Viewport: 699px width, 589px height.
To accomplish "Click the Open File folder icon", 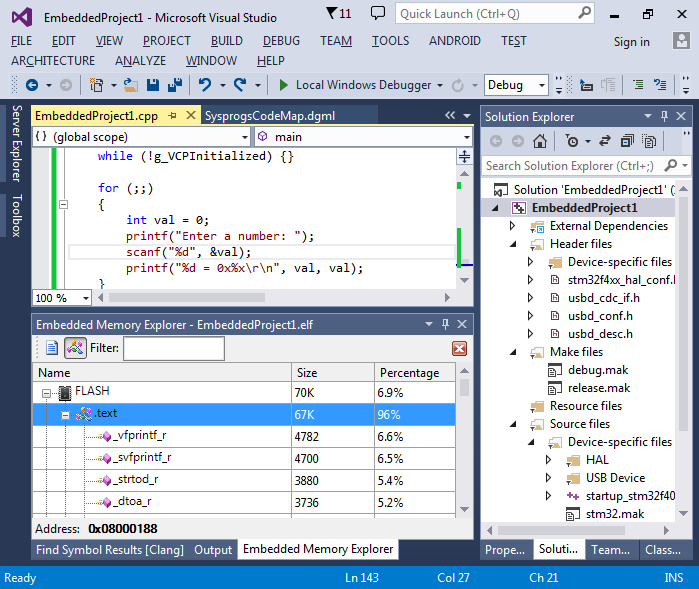I will click(131, 85).
